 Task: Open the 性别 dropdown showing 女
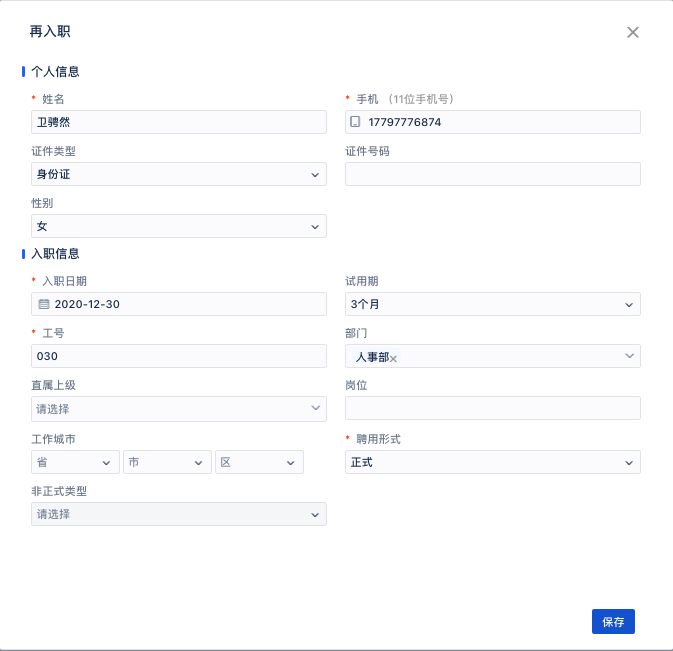[x=179, y=226]
